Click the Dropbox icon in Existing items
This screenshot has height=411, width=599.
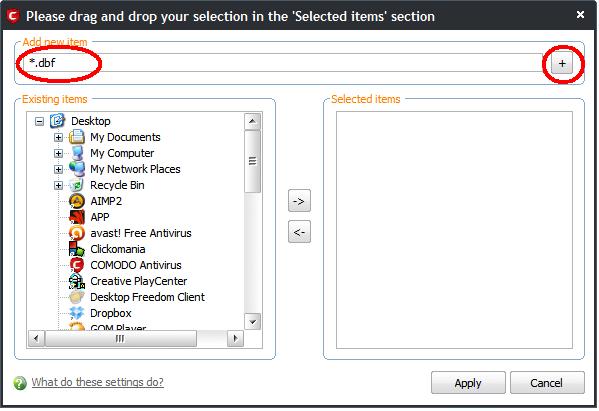(77, 313)
